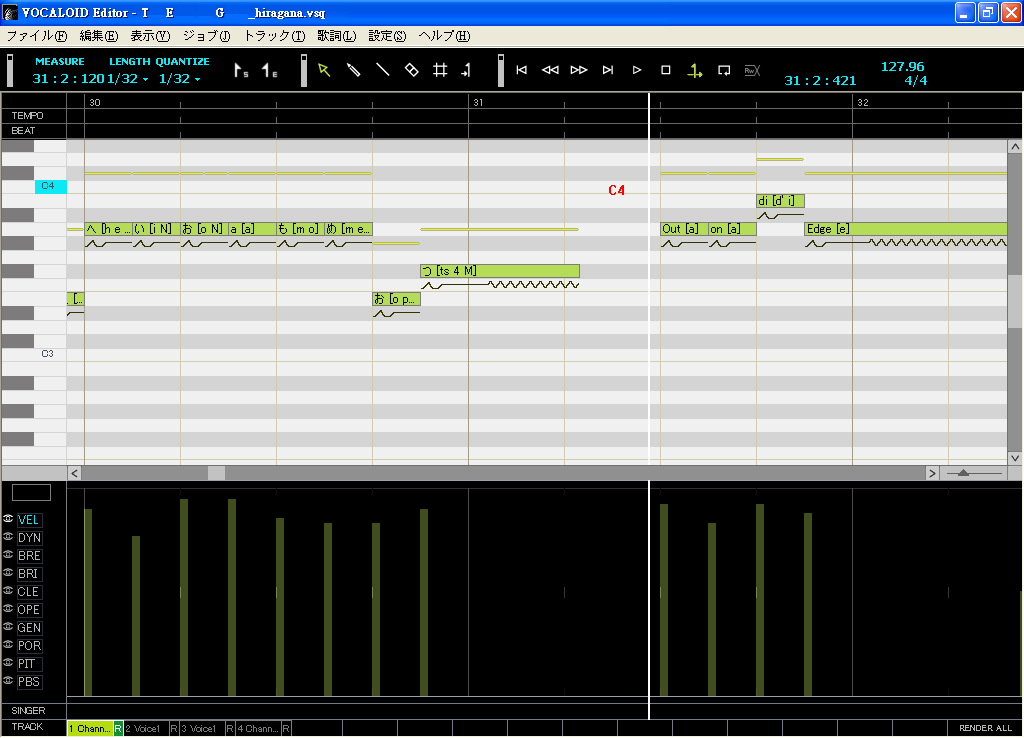Image resolution: width=1024 pixels, height=738 pixels.
Task: Select the arrow pointer tool
Action: 324,70
